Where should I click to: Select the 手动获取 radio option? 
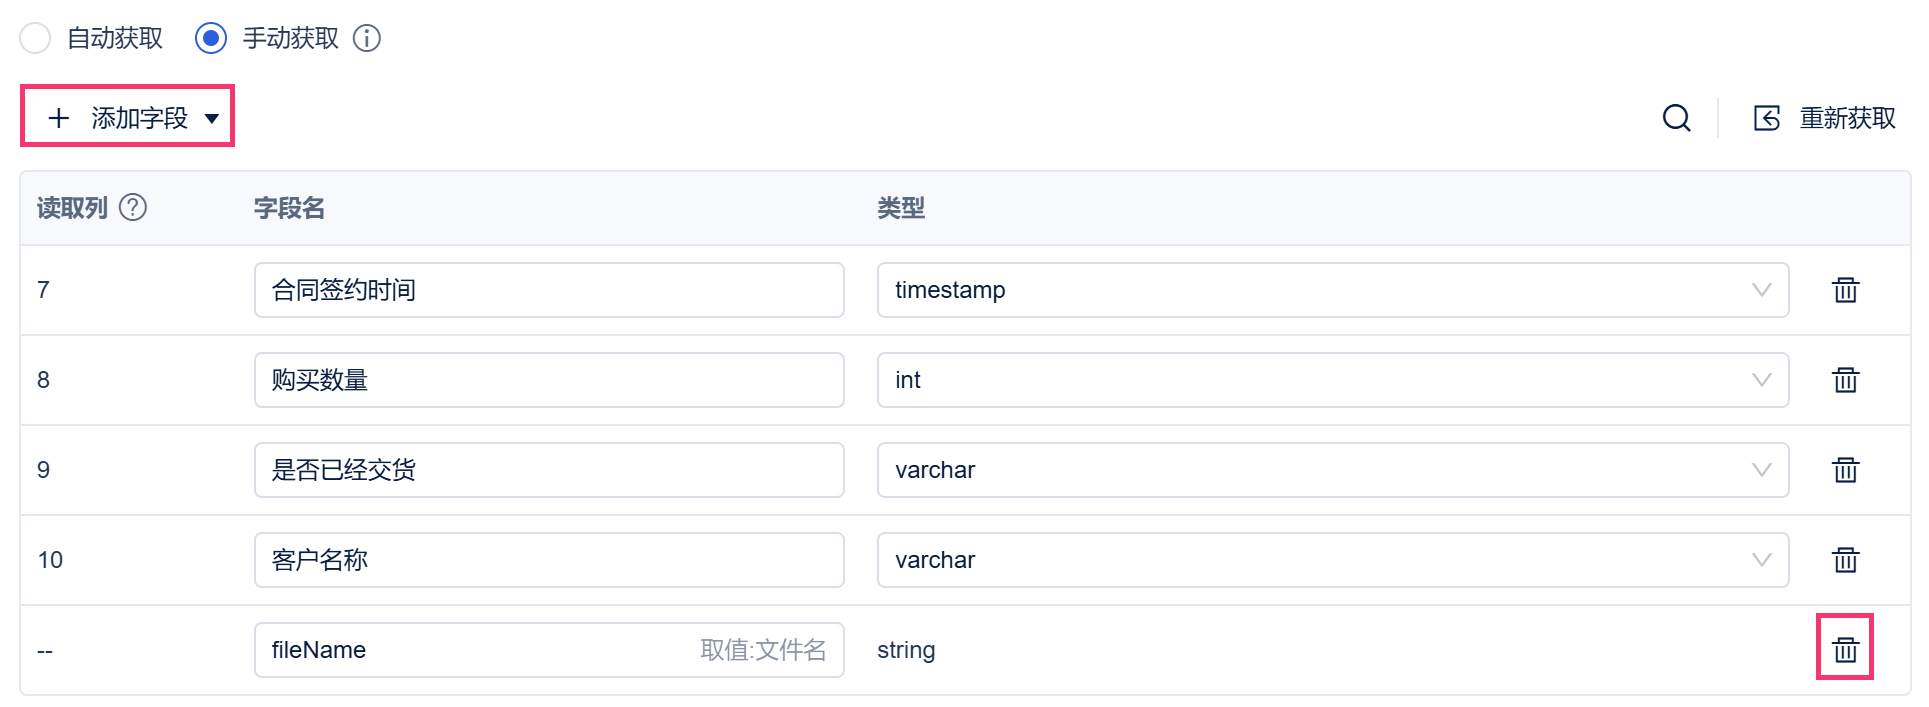(x=211, y=38)
